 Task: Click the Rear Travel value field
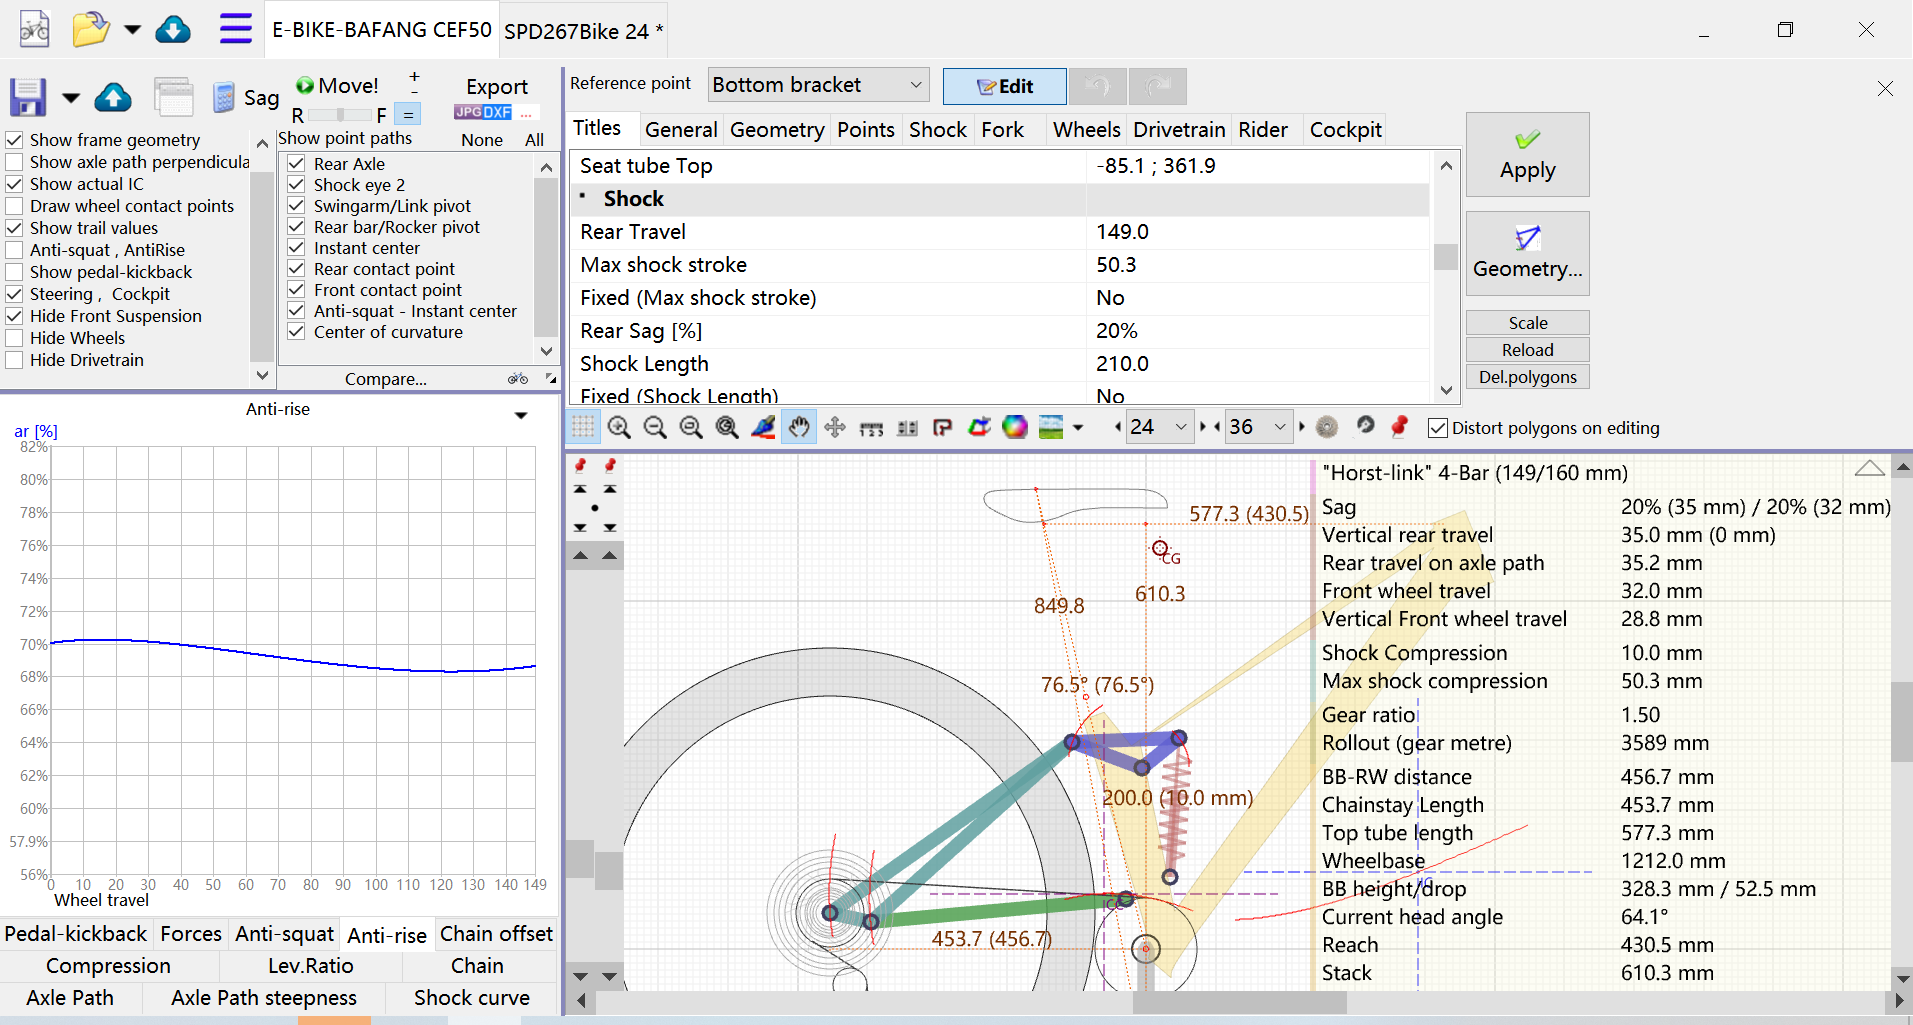click(1258, 232)
